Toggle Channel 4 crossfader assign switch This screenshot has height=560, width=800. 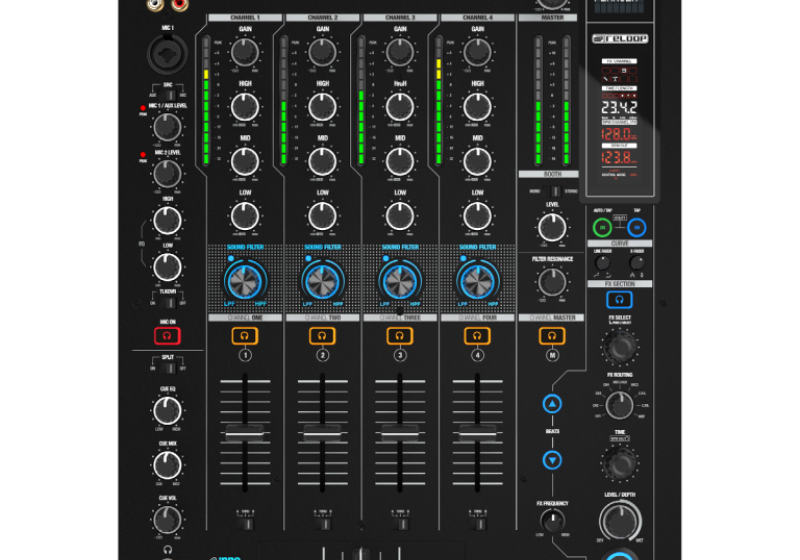tap(478, 522)
